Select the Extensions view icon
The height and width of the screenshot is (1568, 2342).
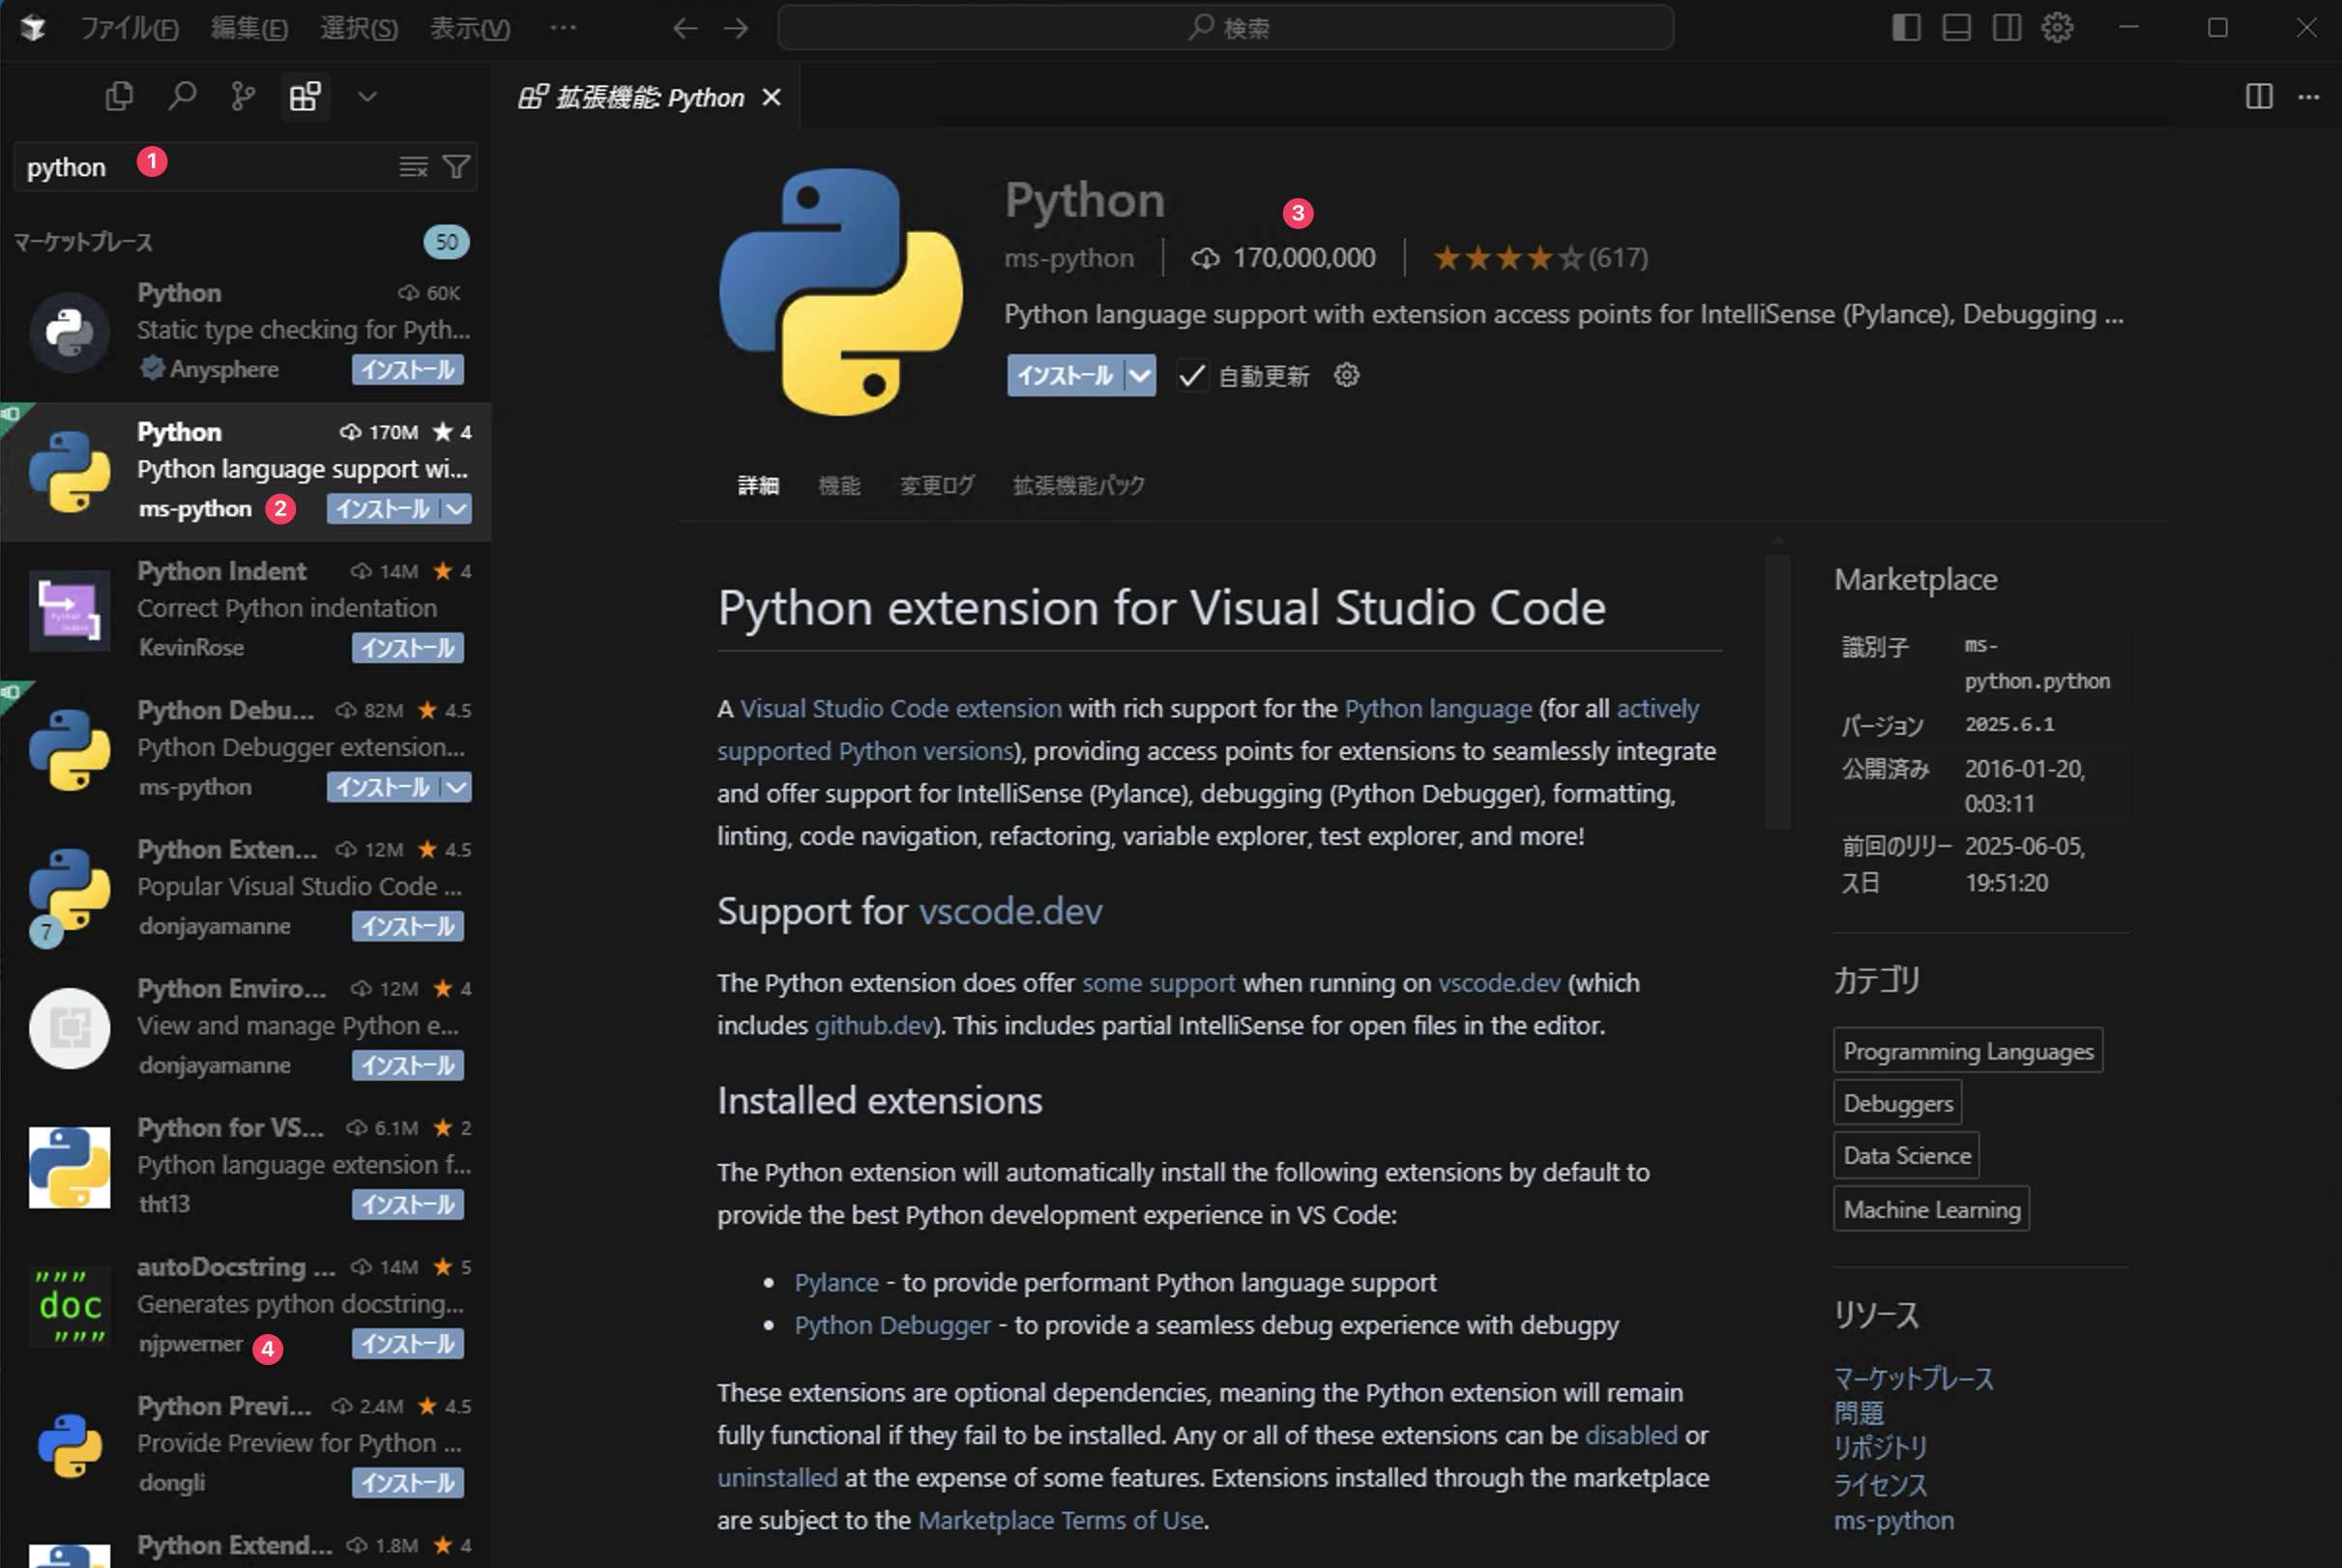tap(305, 96)
